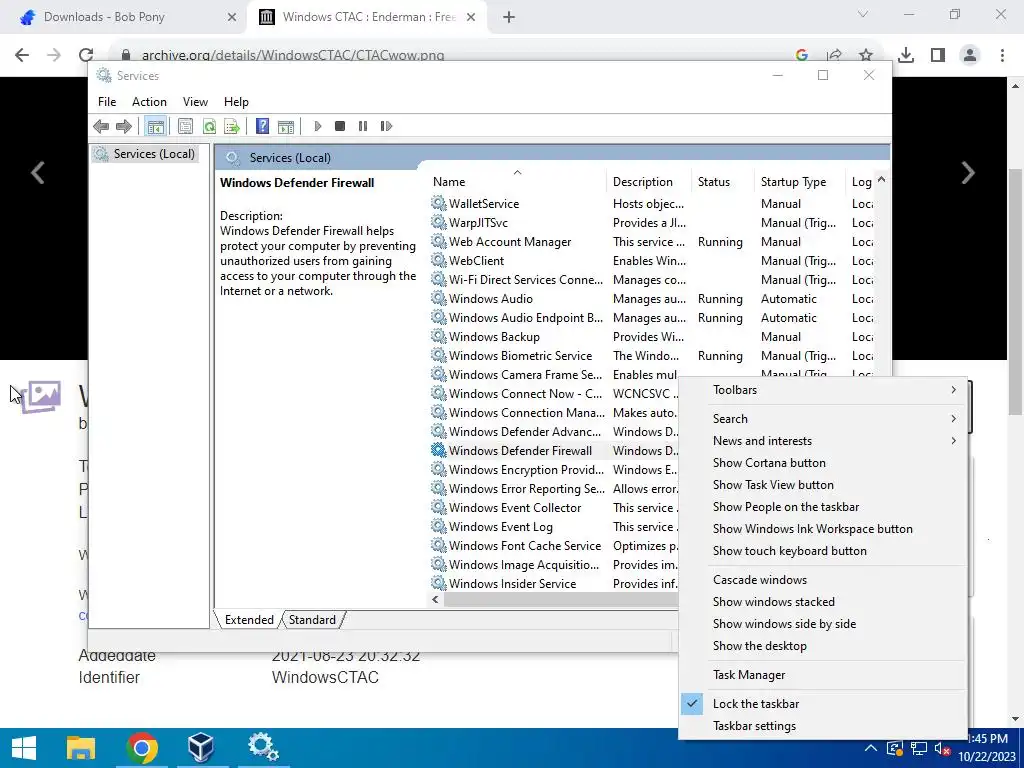Open the VirtualBox cube taskbar icon
The height and width of the screenshot is (768, 1024).
coord(200,748)
